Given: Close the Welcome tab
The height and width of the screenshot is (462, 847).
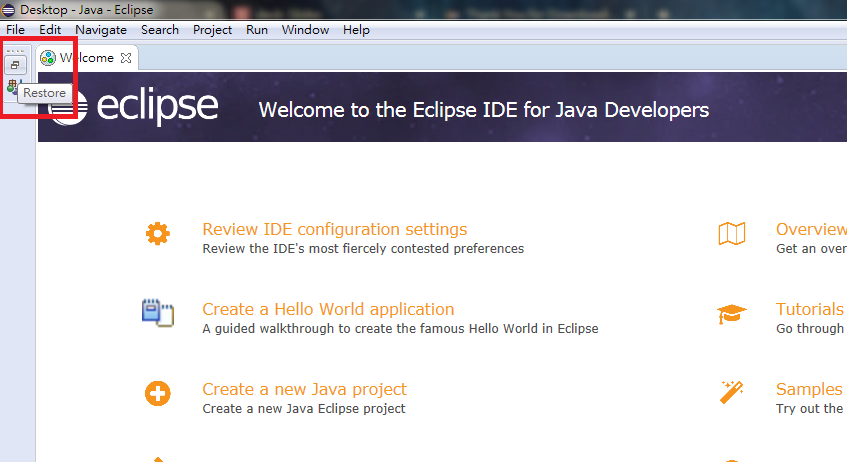Looking at the screenshot, I should pos(126,58).
